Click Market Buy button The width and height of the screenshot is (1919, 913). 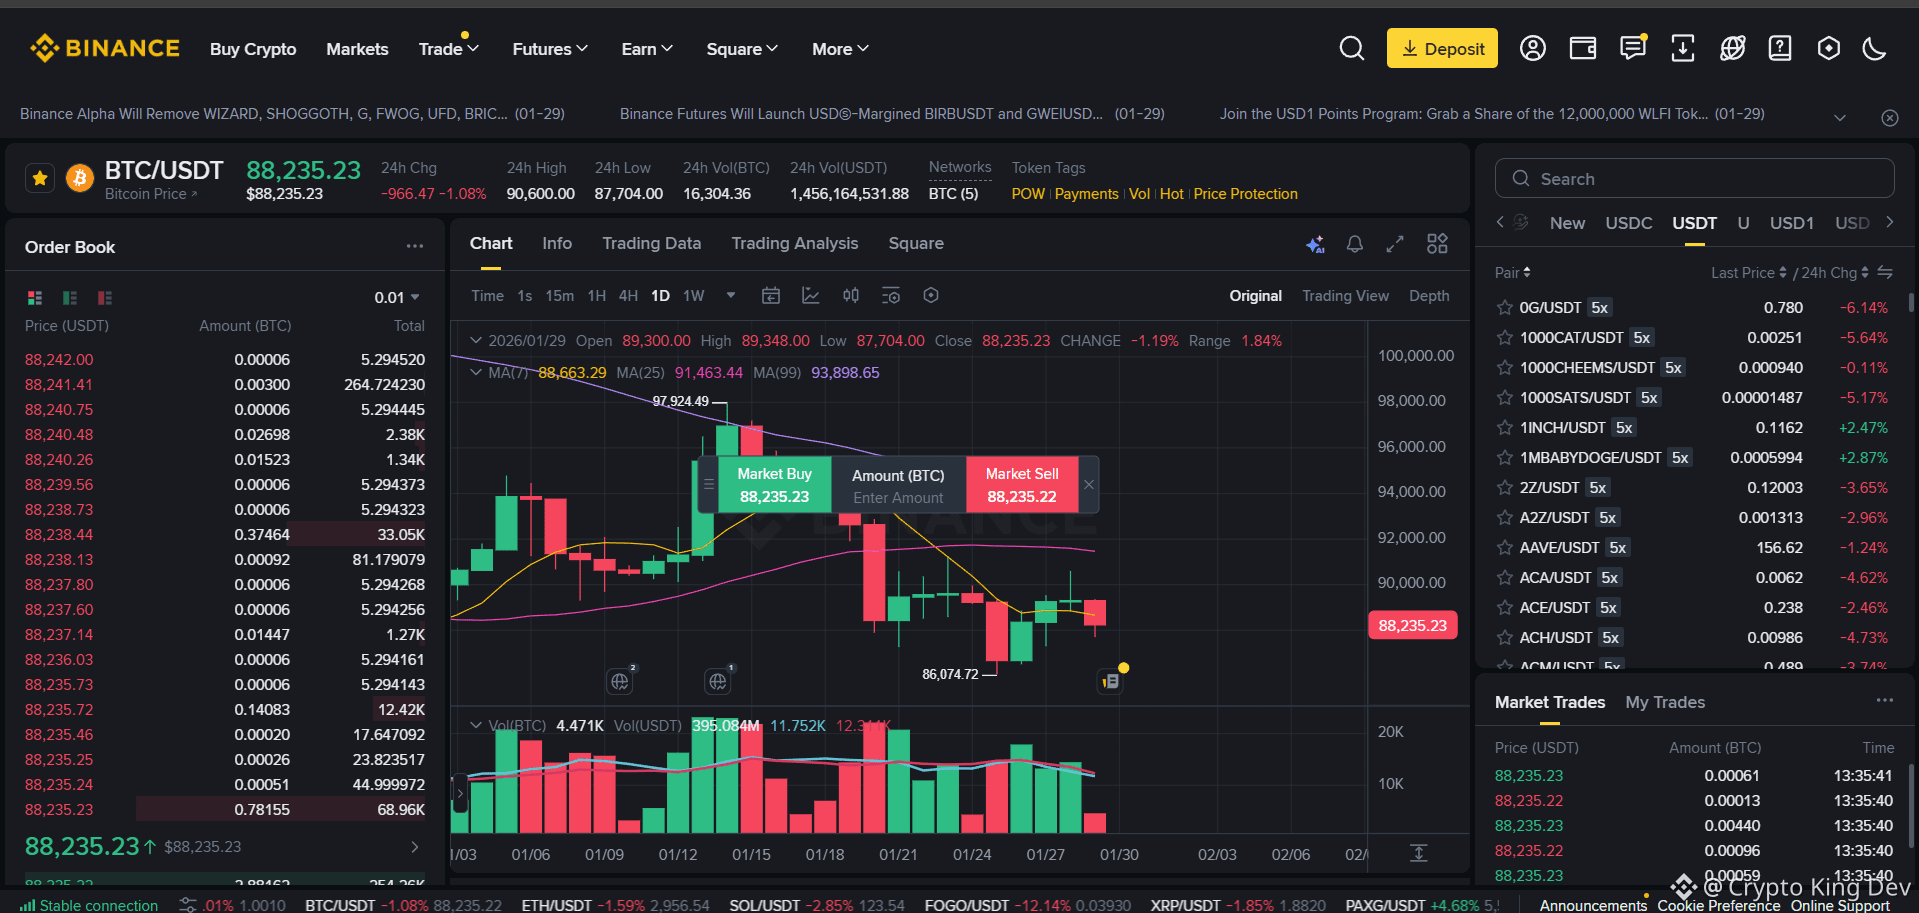774,485
